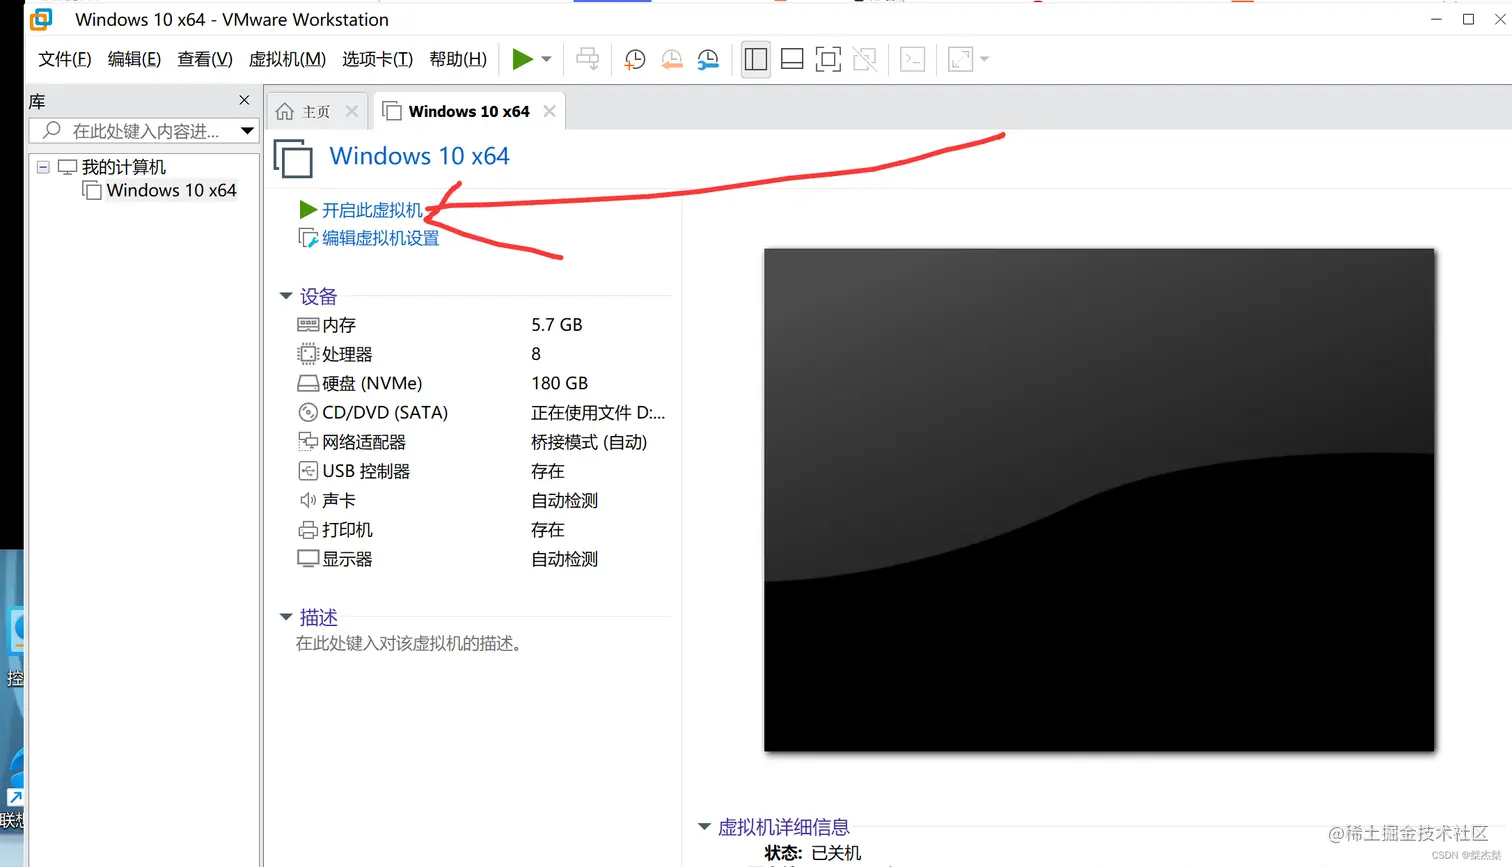Close the 主页 tab
The image size is (1512, 867).
click(x=352, y=111)
